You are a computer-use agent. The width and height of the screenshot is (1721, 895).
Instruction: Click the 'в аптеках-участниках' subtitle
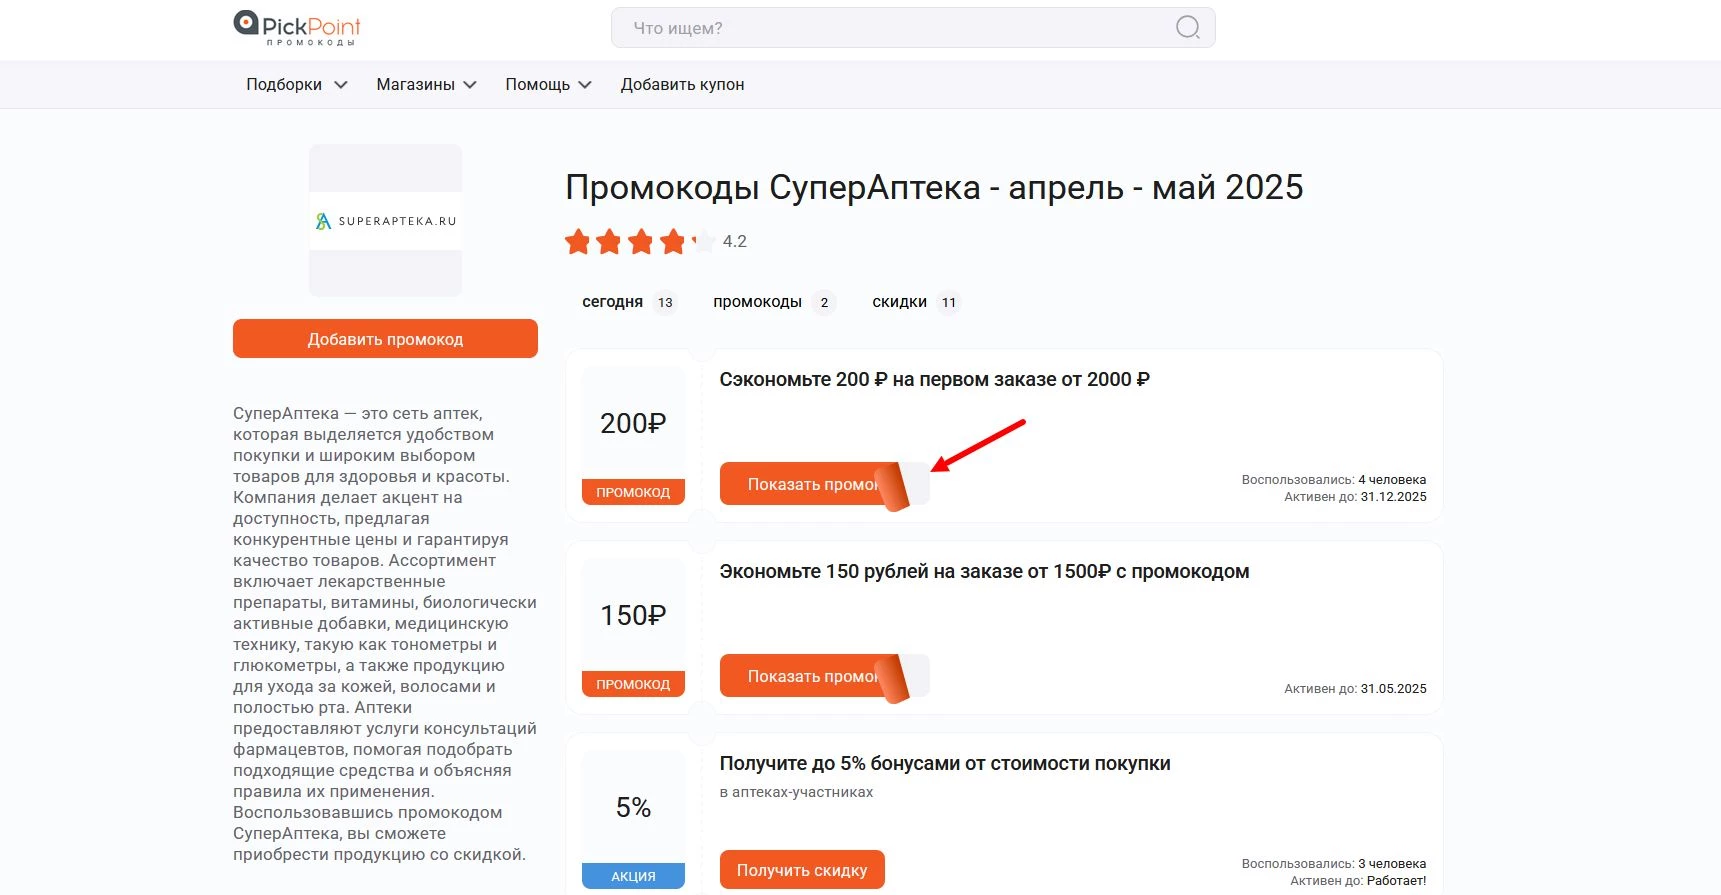coord(796,792)
